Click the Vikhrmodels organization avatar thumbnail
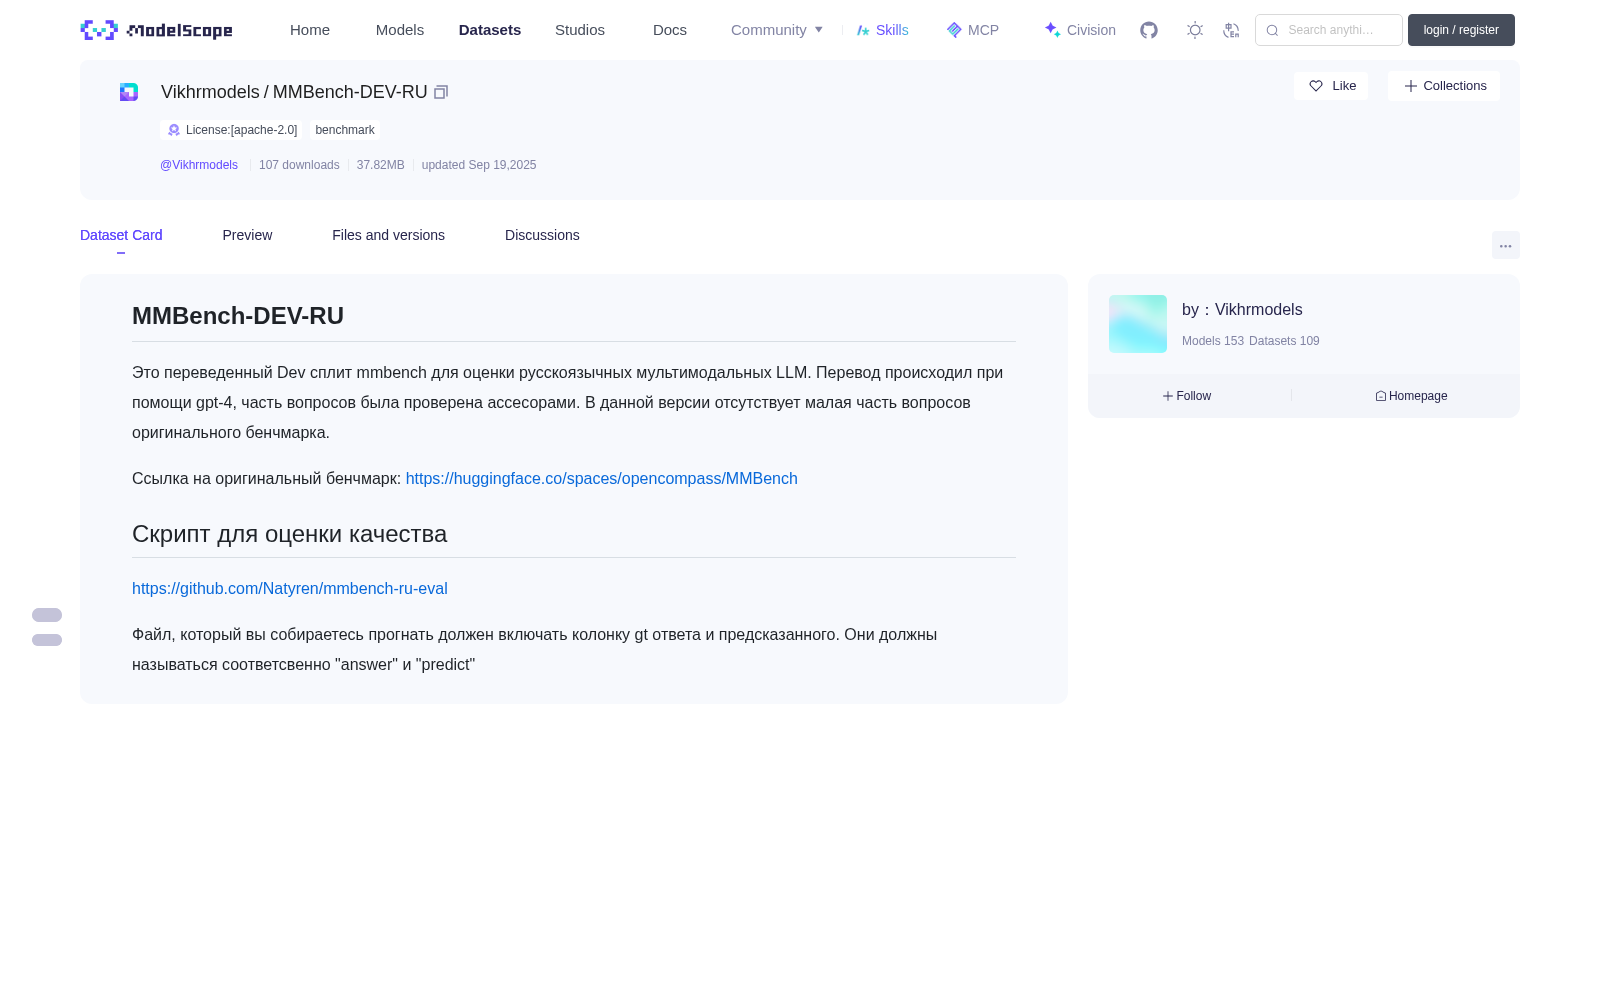This screenshot has height=1000, width=1600. (1138, 324)
